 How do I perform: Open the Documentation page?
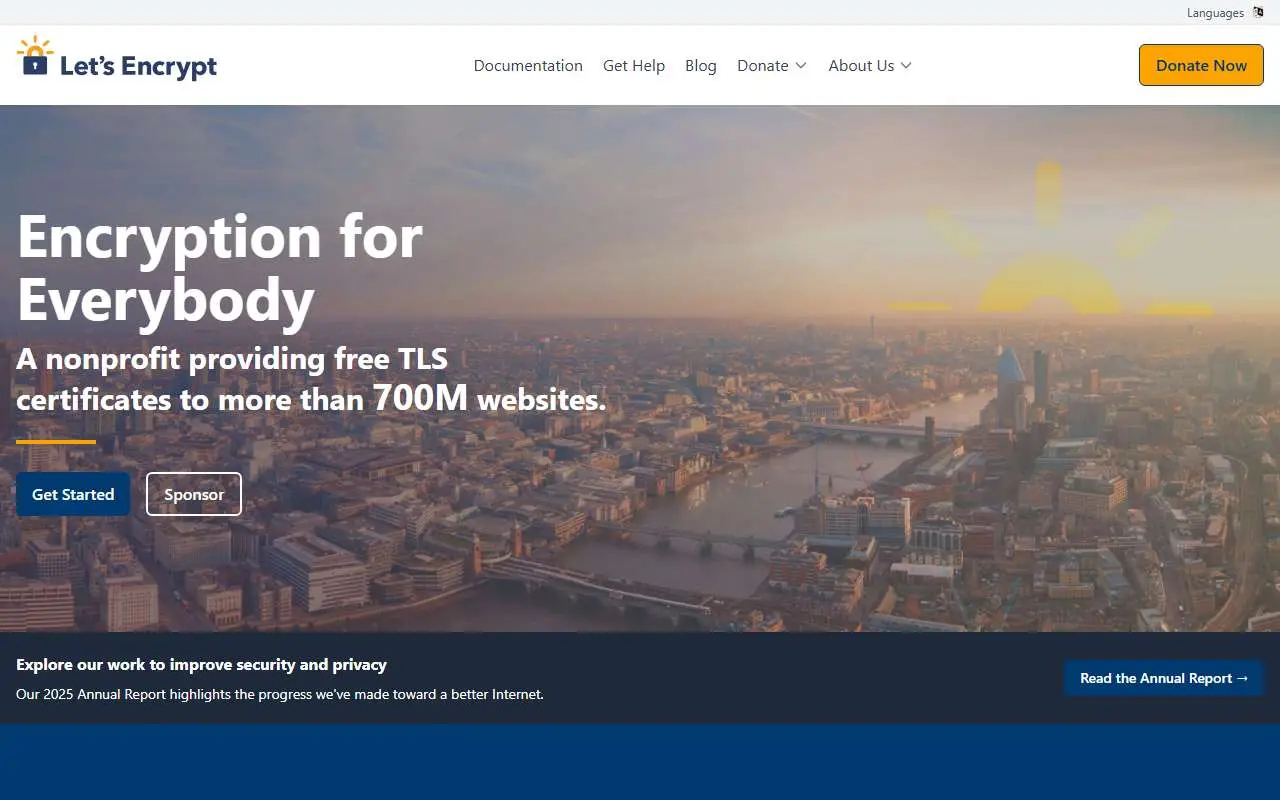(528, 65)
